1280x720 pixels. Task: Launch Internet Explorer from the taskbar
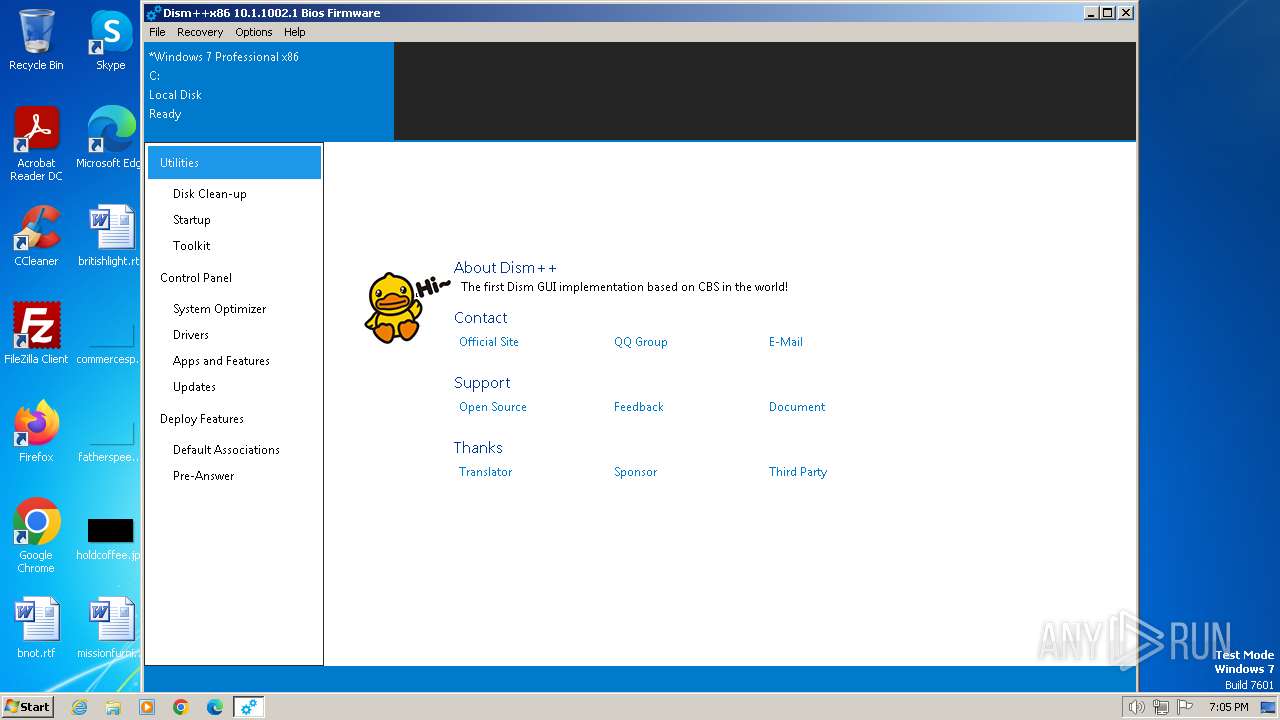[x=79, y=707]
